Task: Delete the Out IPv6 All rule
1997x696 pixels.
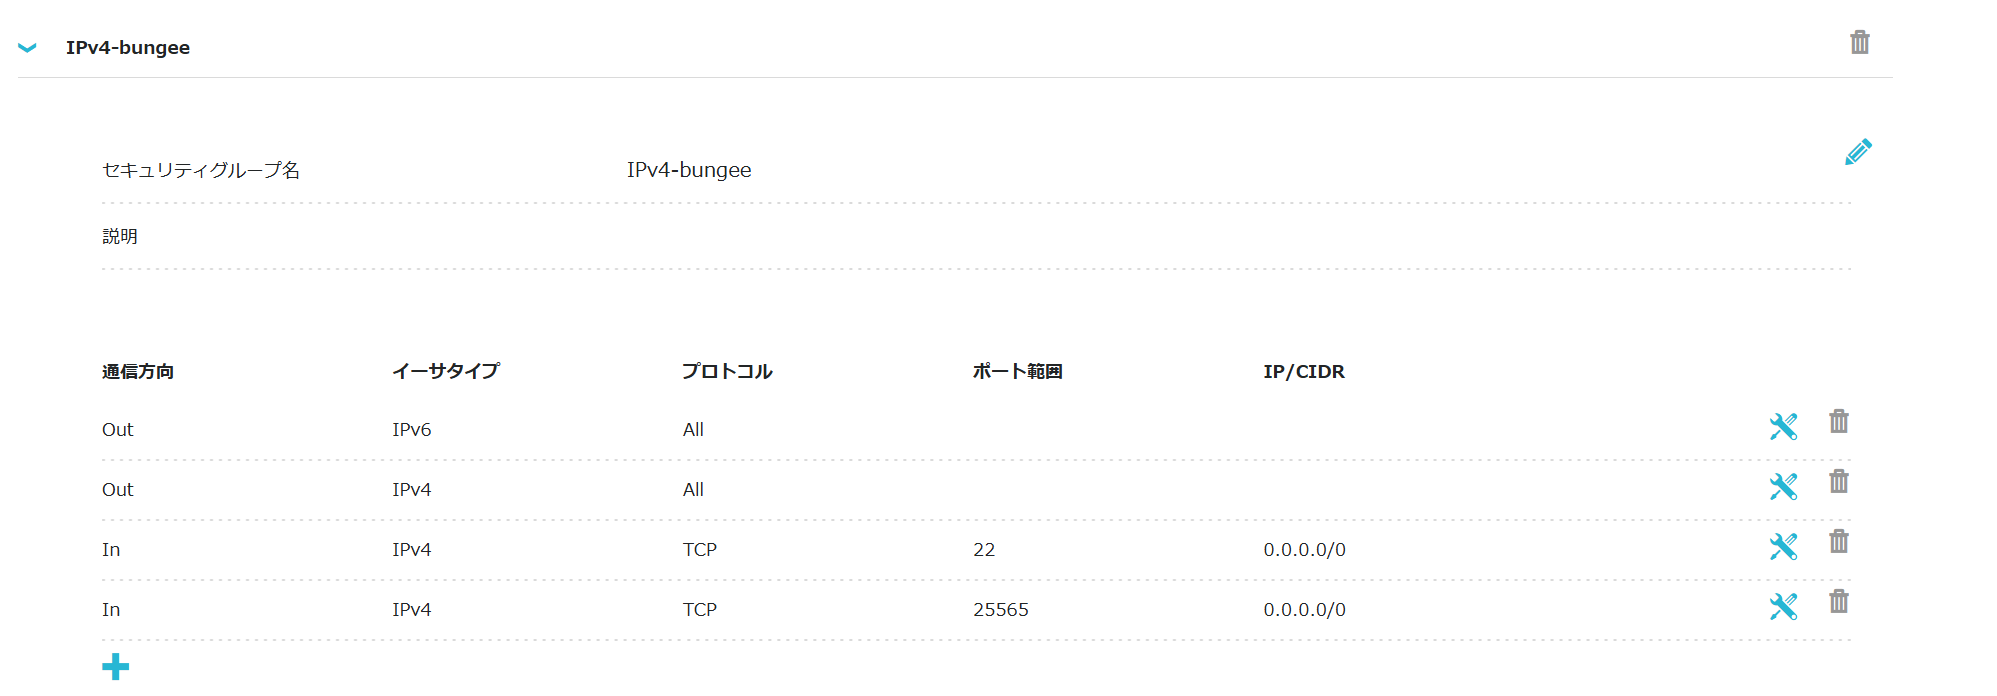Action: coord(1838,422)
